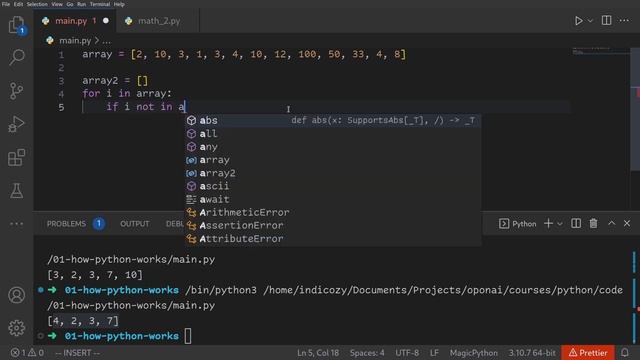
Task: Open the Selection menu
Action: coord(37,4)
